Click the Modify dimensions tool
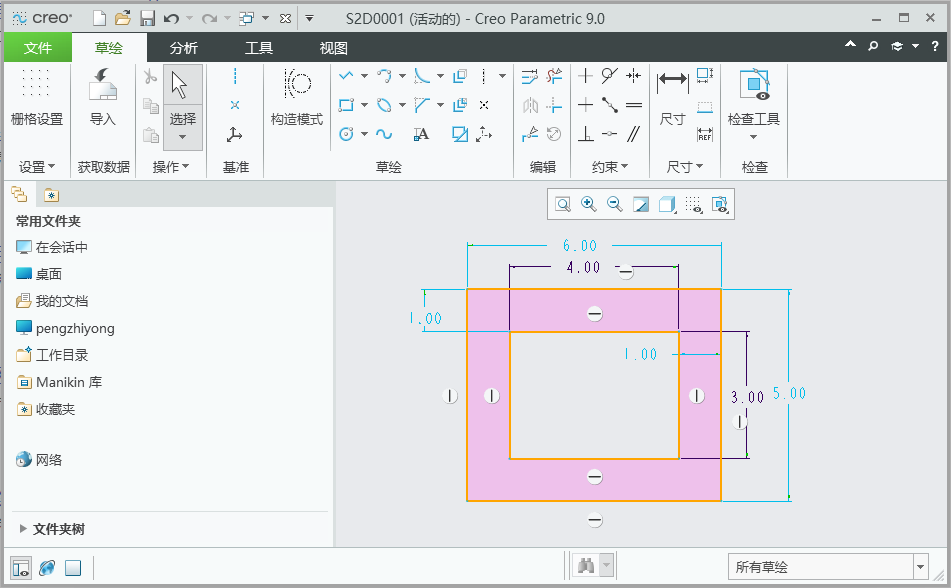This screenshot has height=588, width=951. pos(529,76)
